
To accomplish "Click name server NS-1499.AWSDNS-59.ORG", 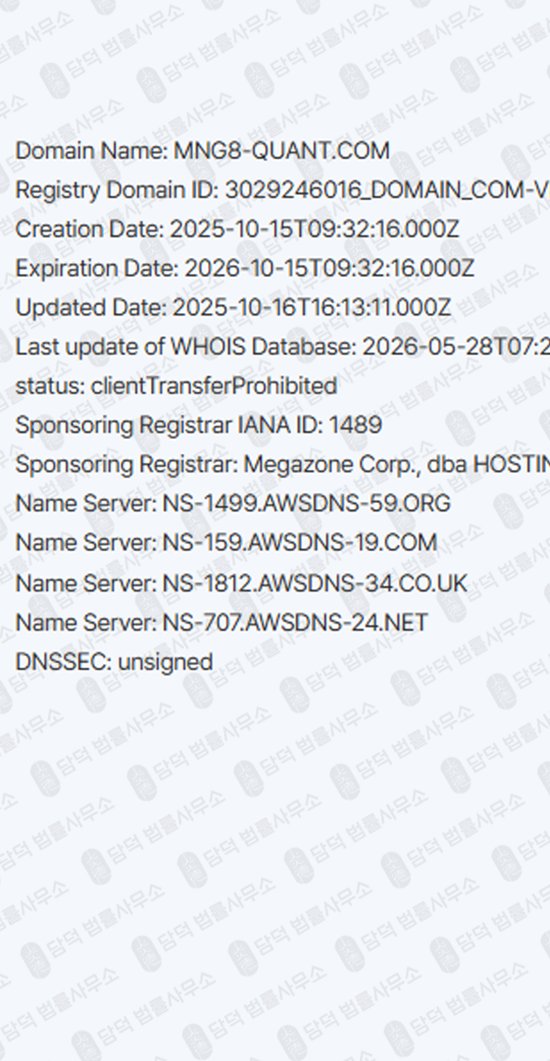I will 233,504.
